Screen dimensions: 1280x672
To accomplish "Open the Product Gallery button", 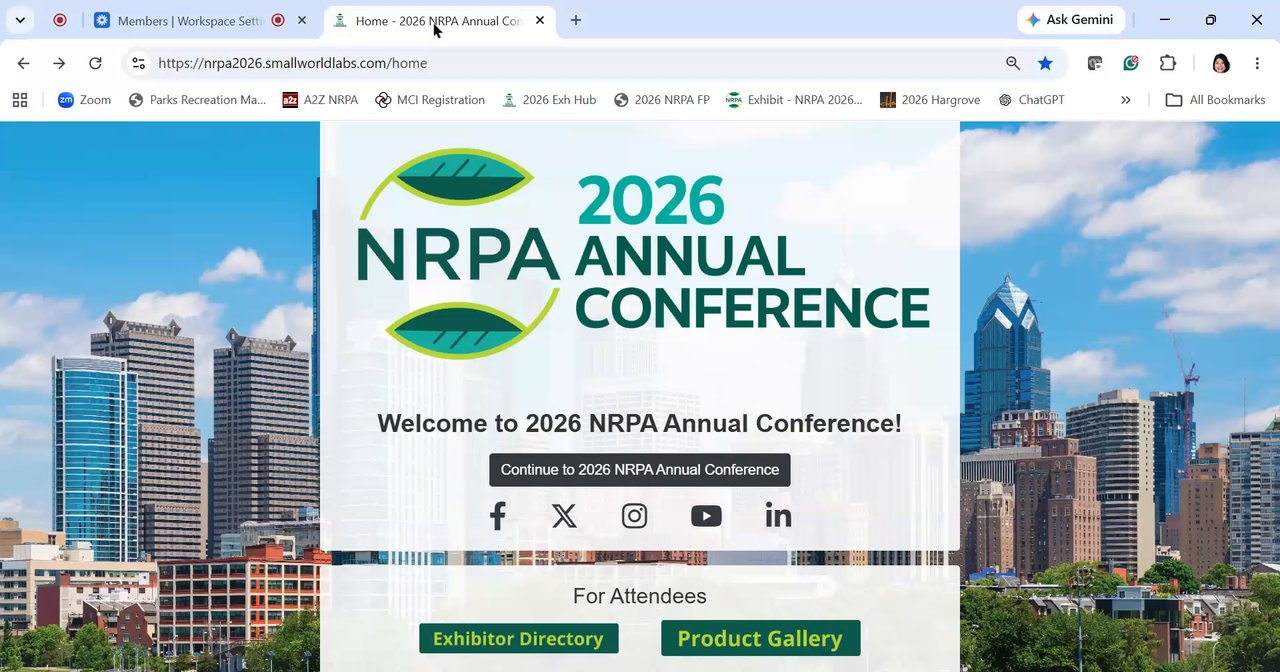I will tap(760, 638).
